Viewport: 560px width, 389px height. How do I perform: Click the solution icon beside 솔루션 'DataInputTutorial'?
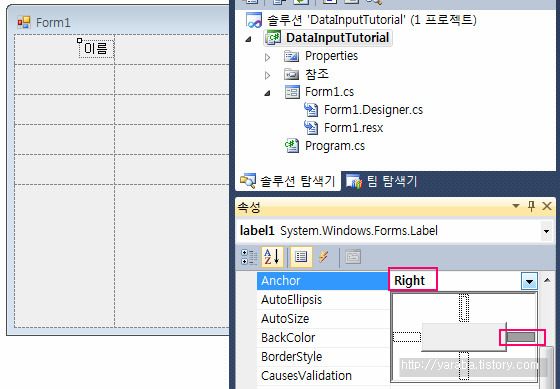point(254,20)
